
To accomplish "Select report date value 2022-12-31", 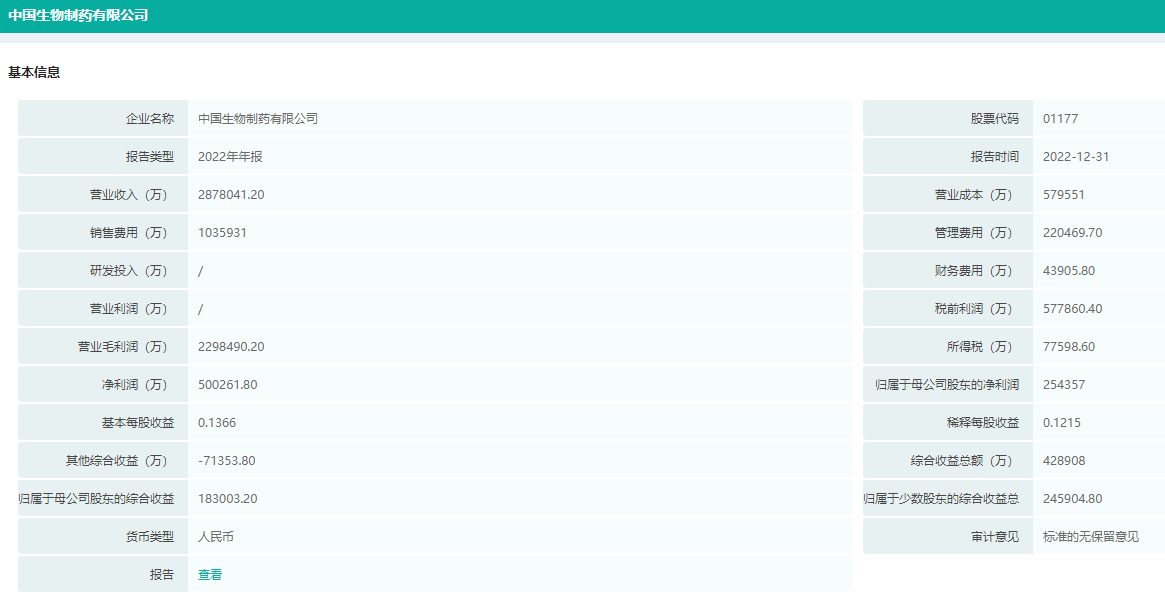I will click(1076, 156).
